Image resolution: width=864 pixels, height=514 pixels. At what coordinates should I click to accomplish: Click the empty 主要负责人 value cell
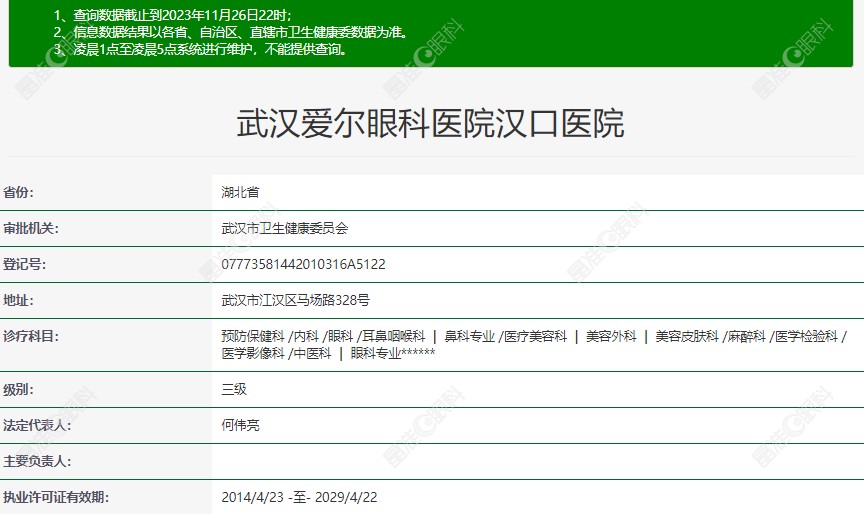[x=537, y=461]
